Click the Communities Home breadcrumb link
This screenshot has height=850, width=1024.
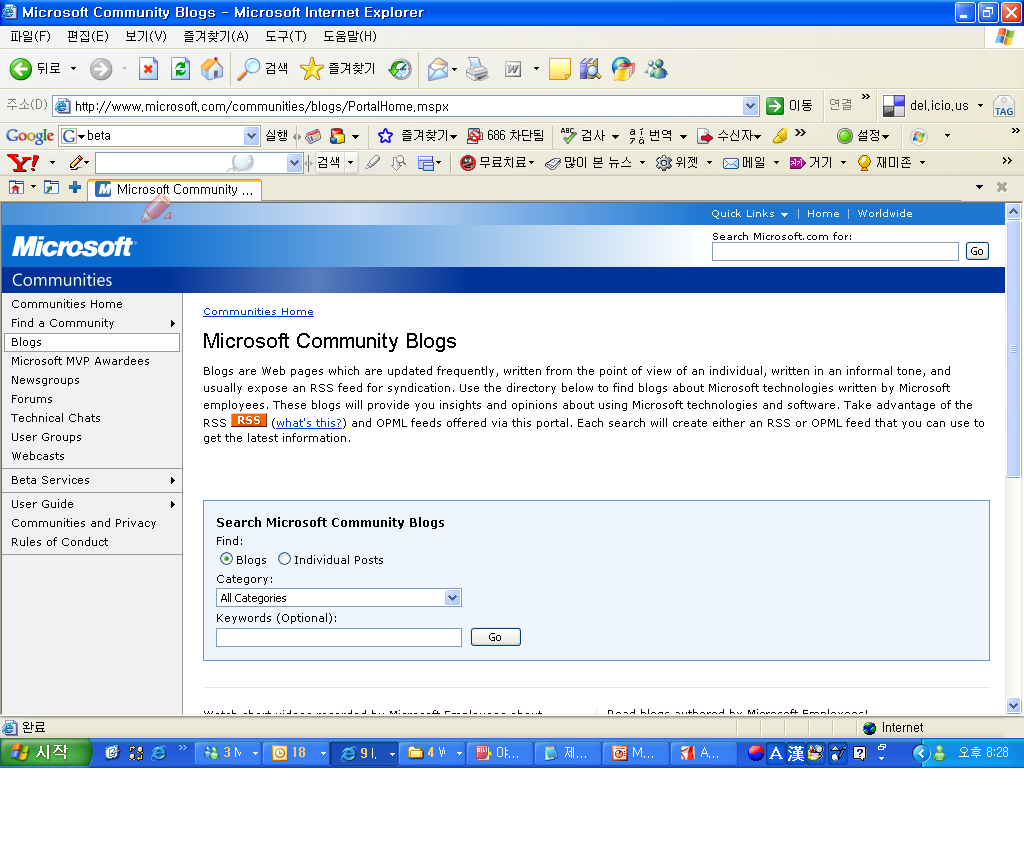[x=258, y=312]
